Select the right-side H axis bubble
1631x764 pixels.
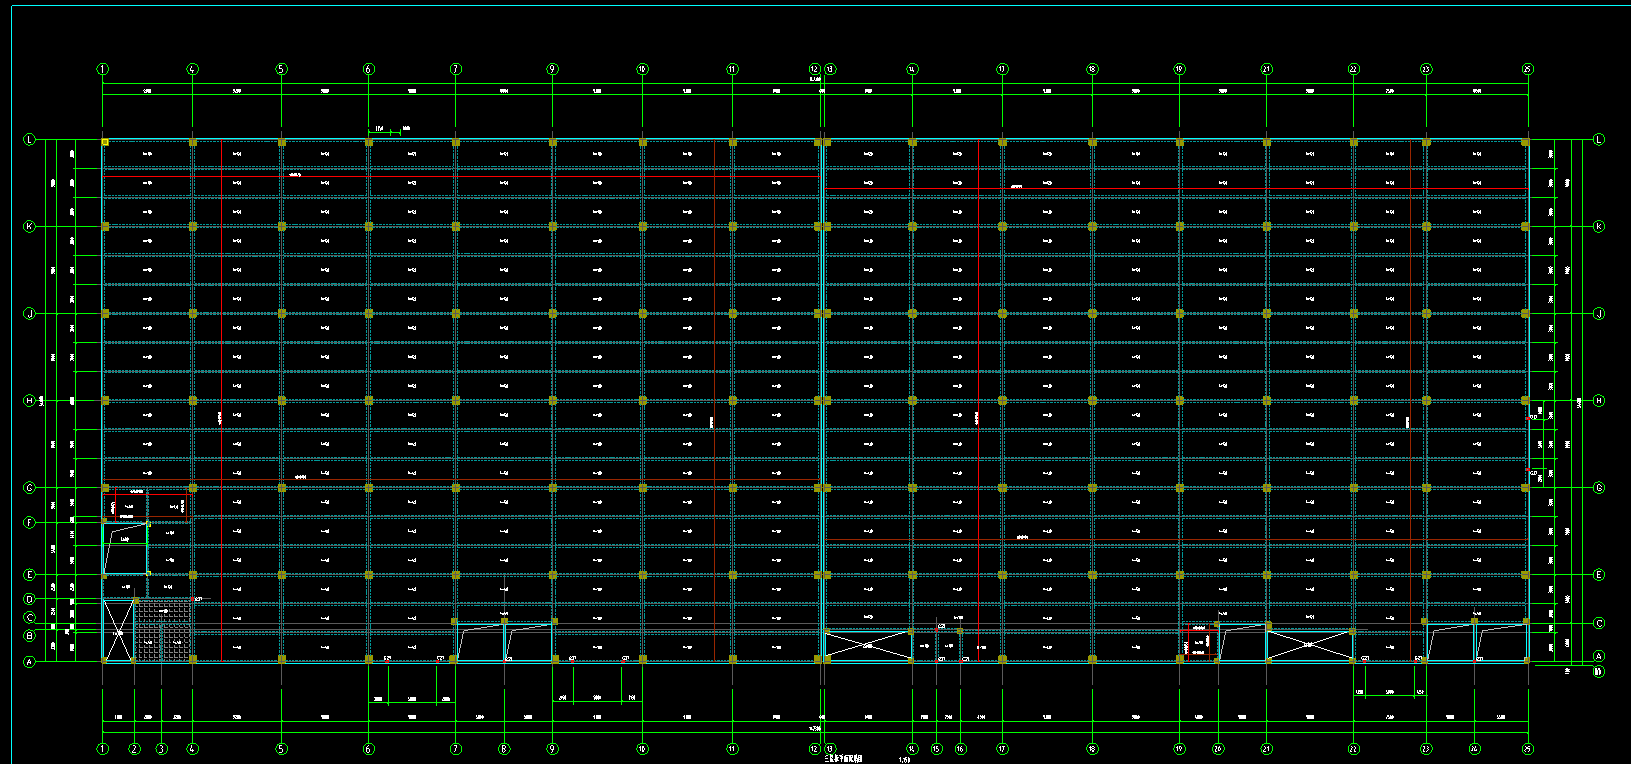1599,401
